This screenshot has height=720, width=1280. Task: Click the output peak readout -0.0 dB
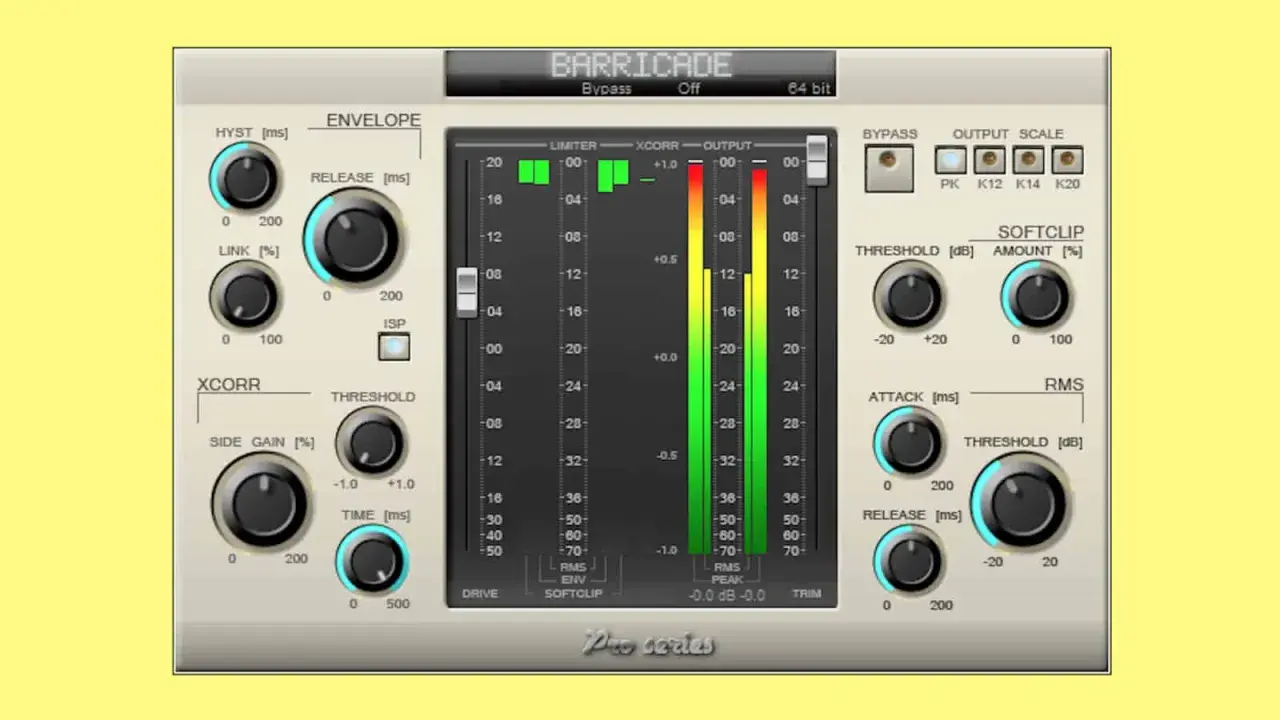coord(725,595)
